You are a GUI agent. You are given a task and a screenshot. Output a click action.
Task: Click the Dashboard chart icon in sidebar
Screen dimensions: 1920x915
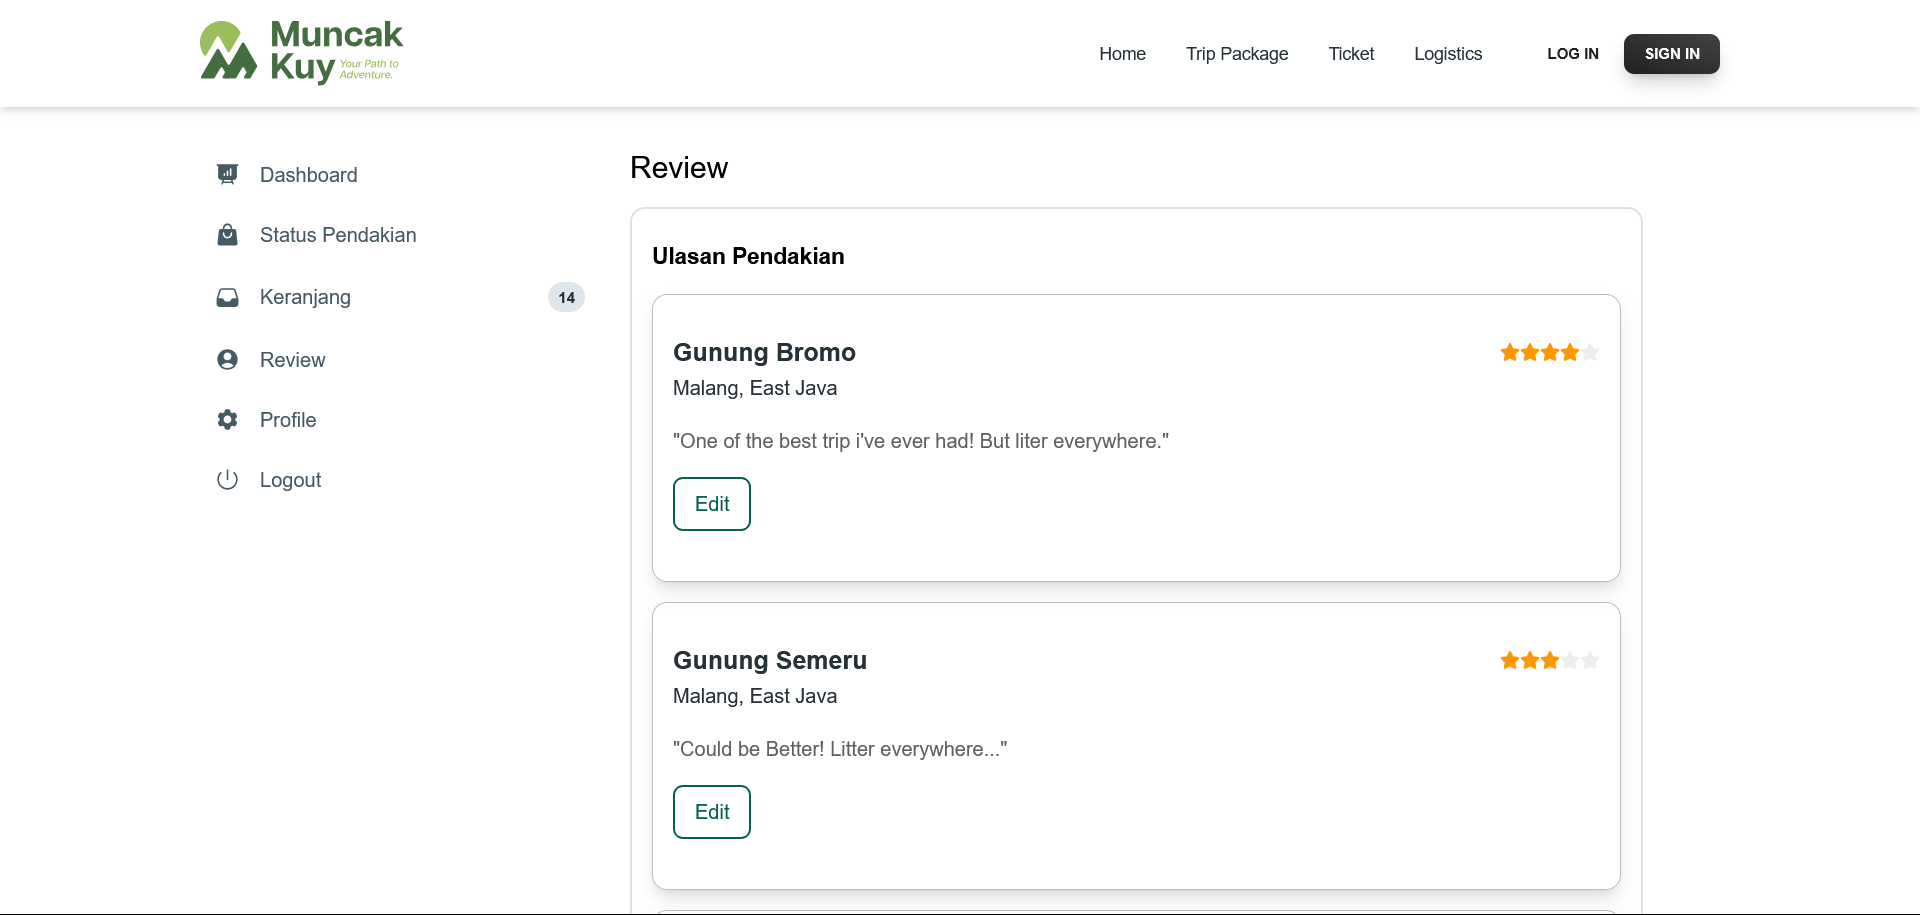point(228,175)
